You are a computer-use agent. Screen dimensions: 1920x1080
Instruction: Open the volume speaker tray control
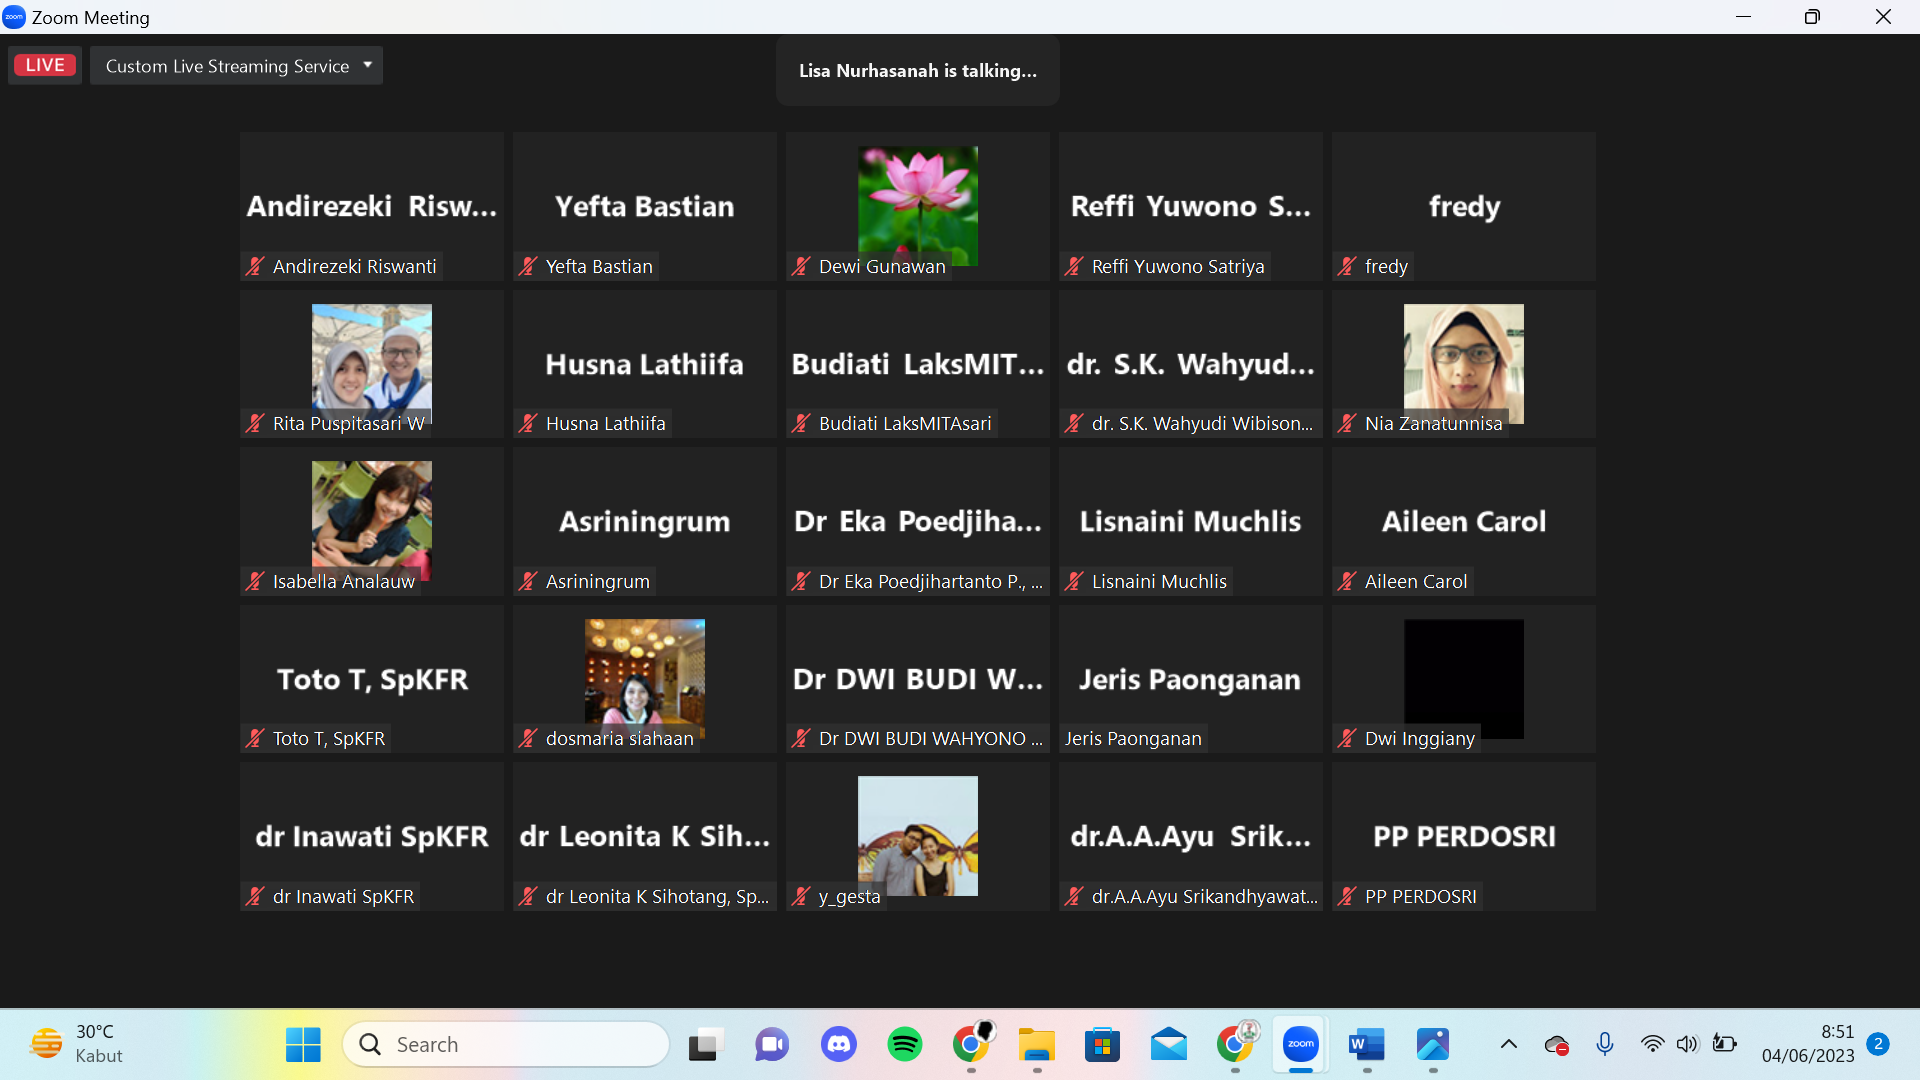[x=1687, y=1045]
